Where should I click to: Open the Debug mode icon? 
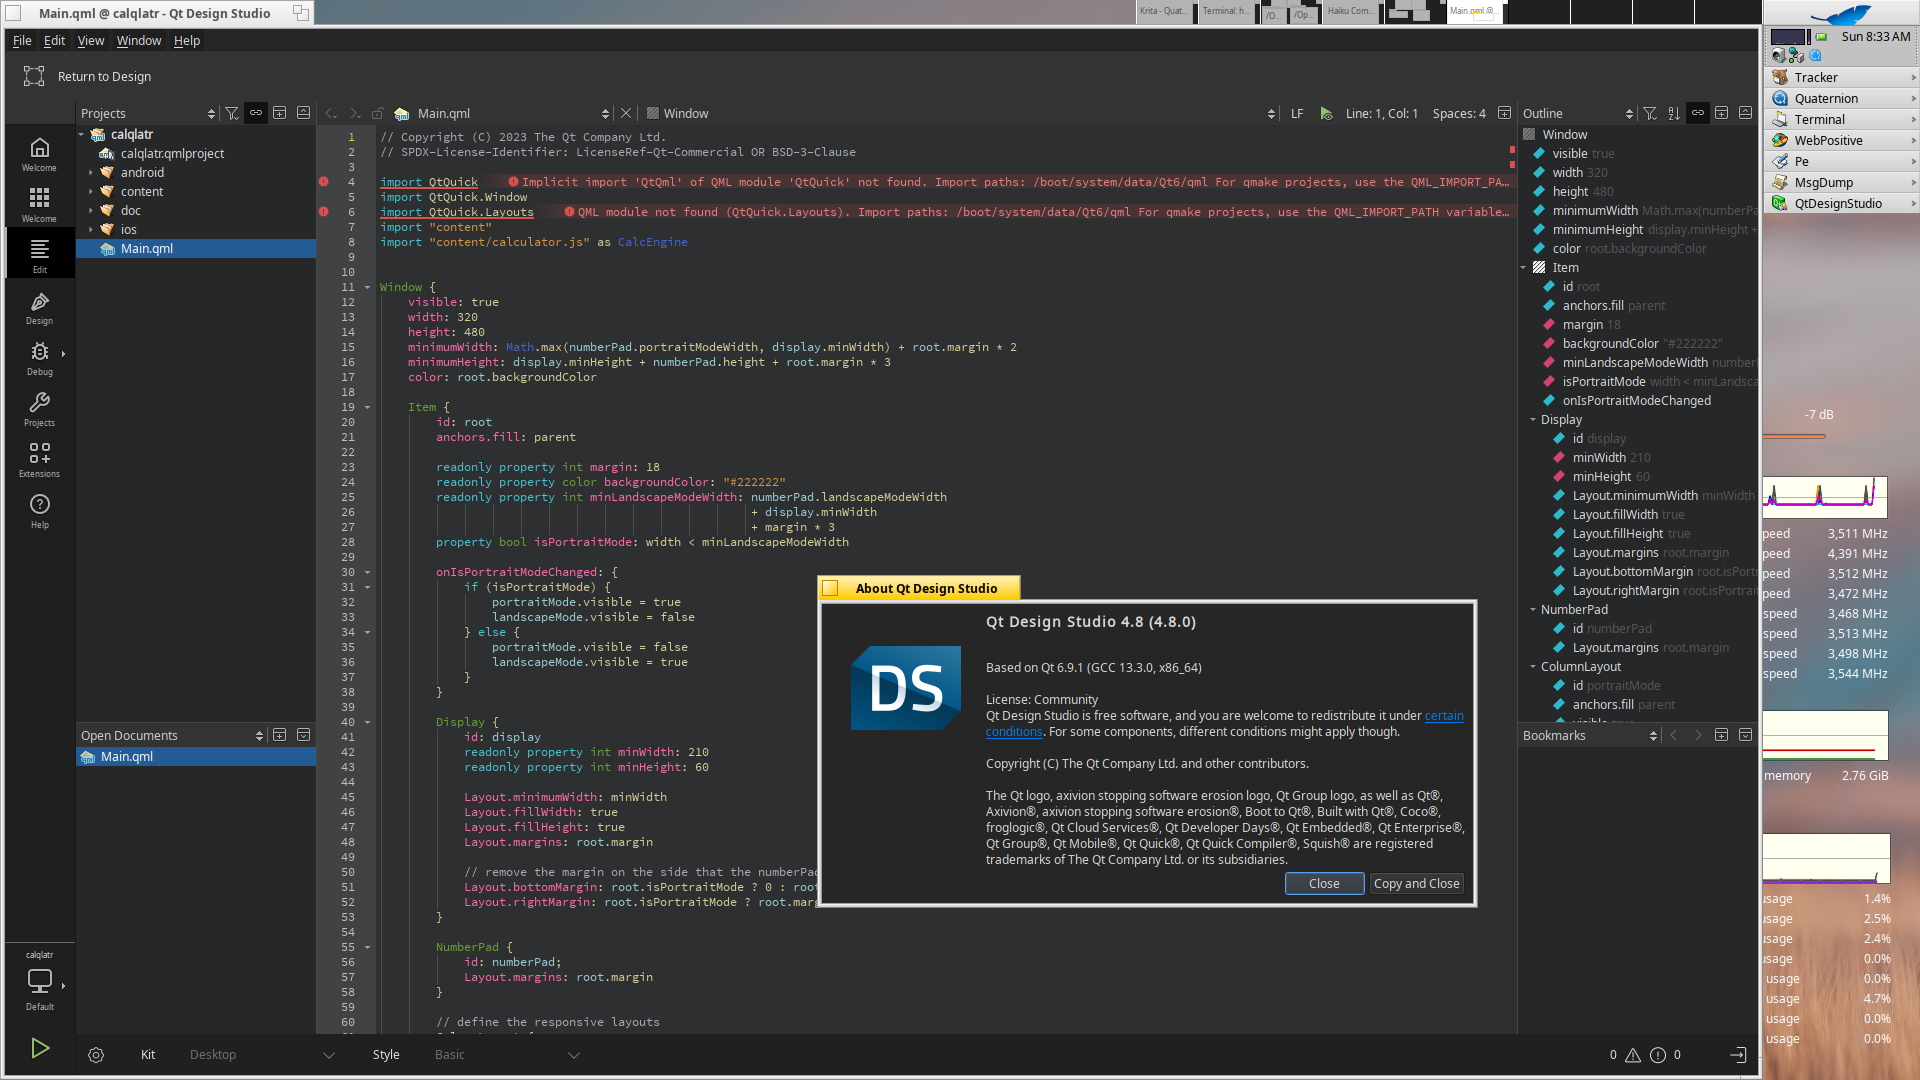click(39, 358)
